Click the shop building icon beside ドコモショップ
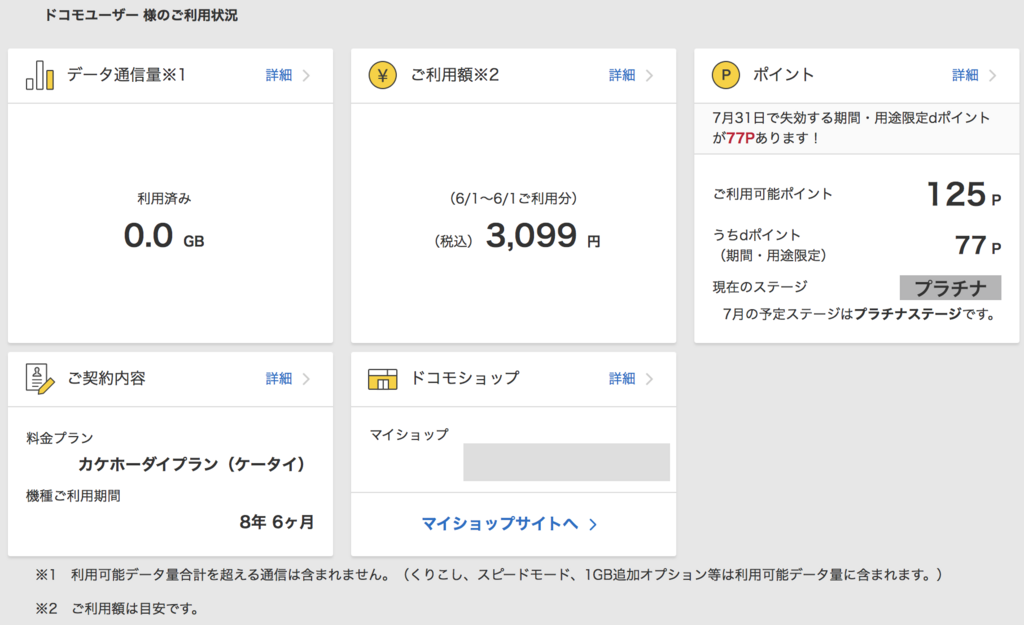Screen dimensions: 1024x625 coord(383,379)
